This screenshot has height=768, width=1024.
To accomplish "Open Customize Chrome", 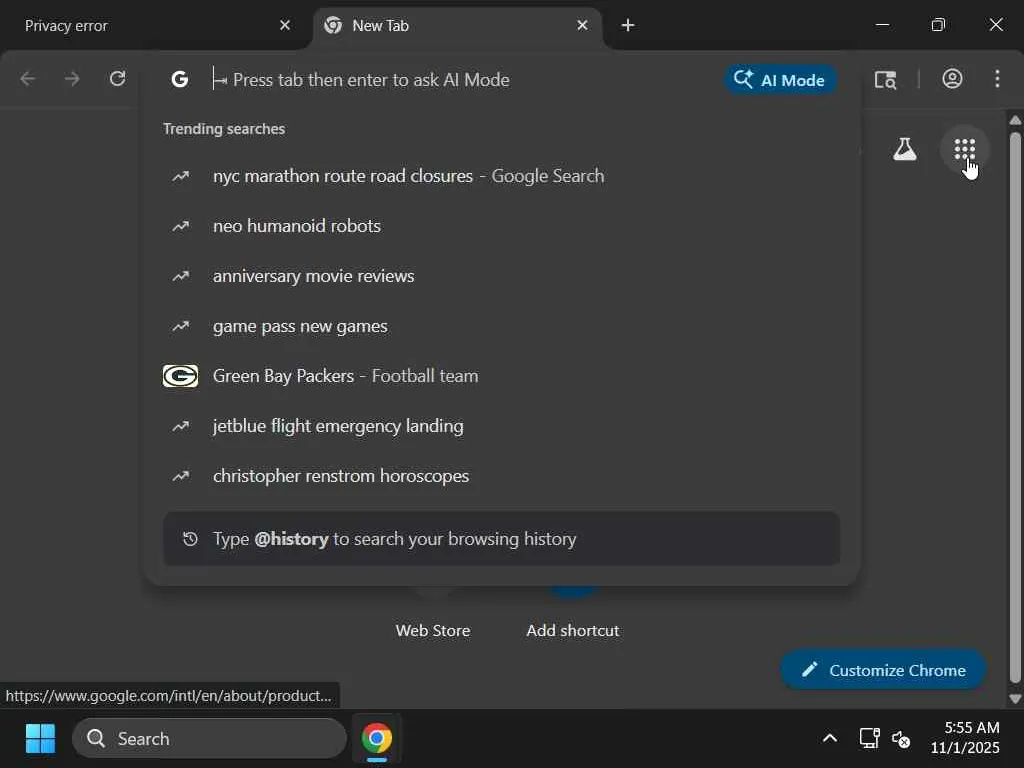I will [x=883, y=670].
